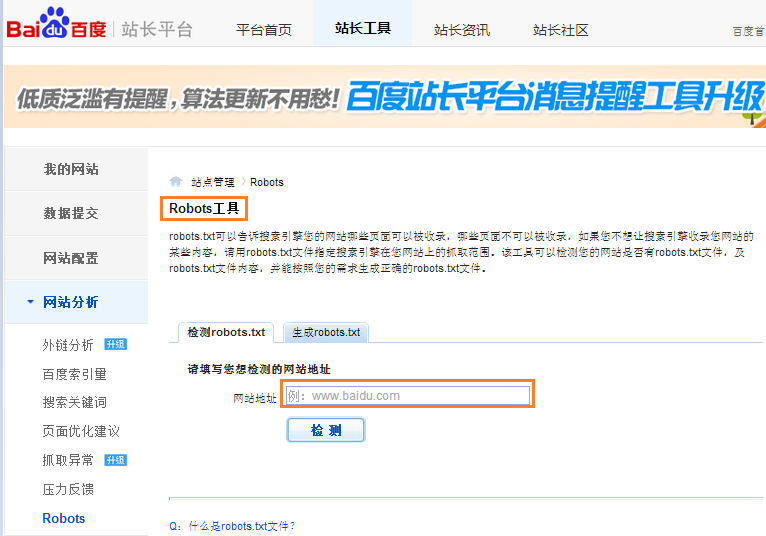Click the upgrade announcement banner
Image resolution: width=766 pixels, height=536 pixels.
tap(383, 98)
